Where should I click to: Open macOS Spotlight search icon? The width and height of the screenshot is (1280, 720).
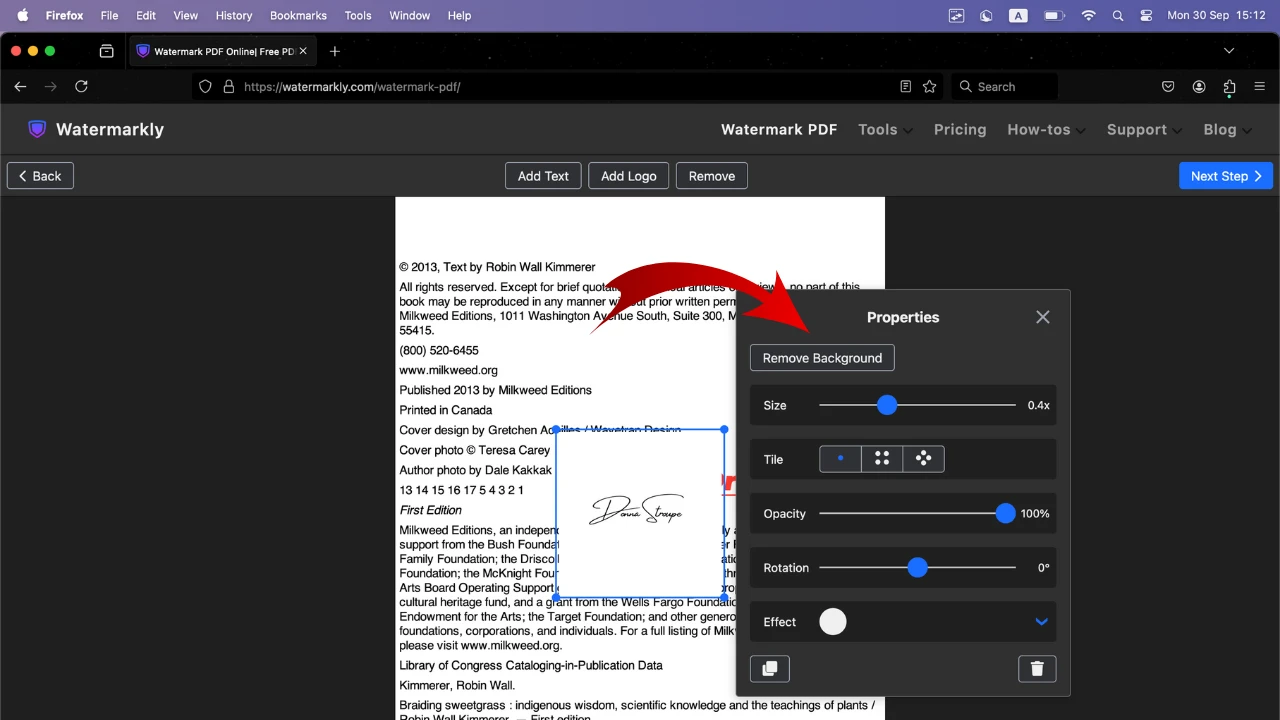tap(1118, 15)
